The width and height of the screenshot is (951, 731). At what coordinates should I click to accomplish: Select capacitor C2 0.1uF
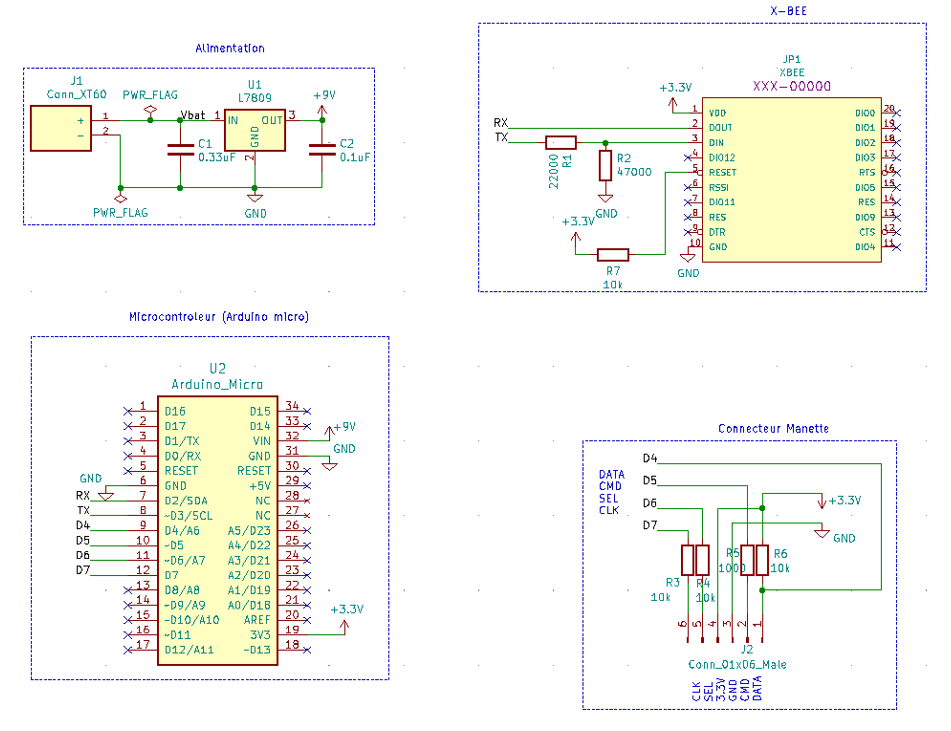point(320,150)
